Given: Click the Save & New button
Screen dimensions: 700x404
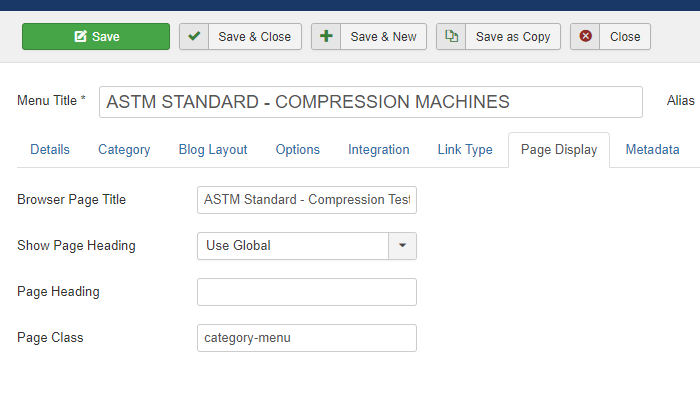Looking at the screenshot, I should tap(369, 37).
